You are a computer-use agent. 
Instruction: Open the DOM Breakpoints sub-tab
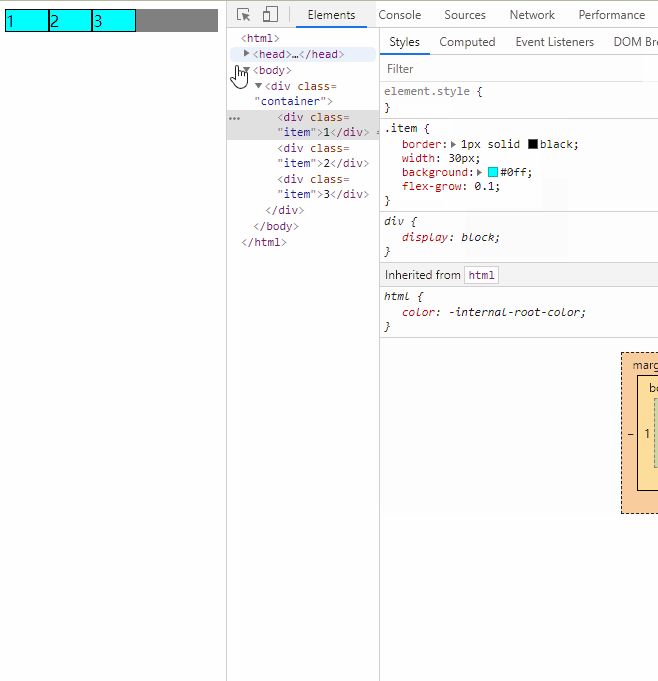(x=635, y=42)
